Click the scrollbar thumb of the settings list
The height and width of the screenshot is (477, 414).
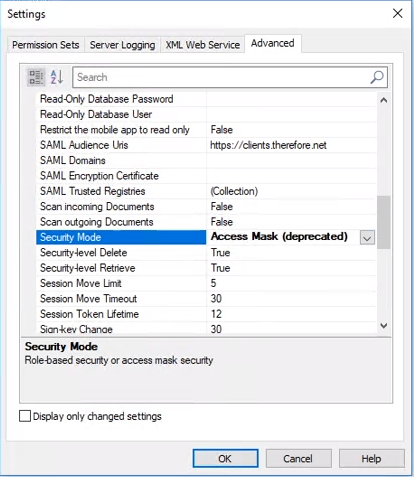(x=384, y=222)
